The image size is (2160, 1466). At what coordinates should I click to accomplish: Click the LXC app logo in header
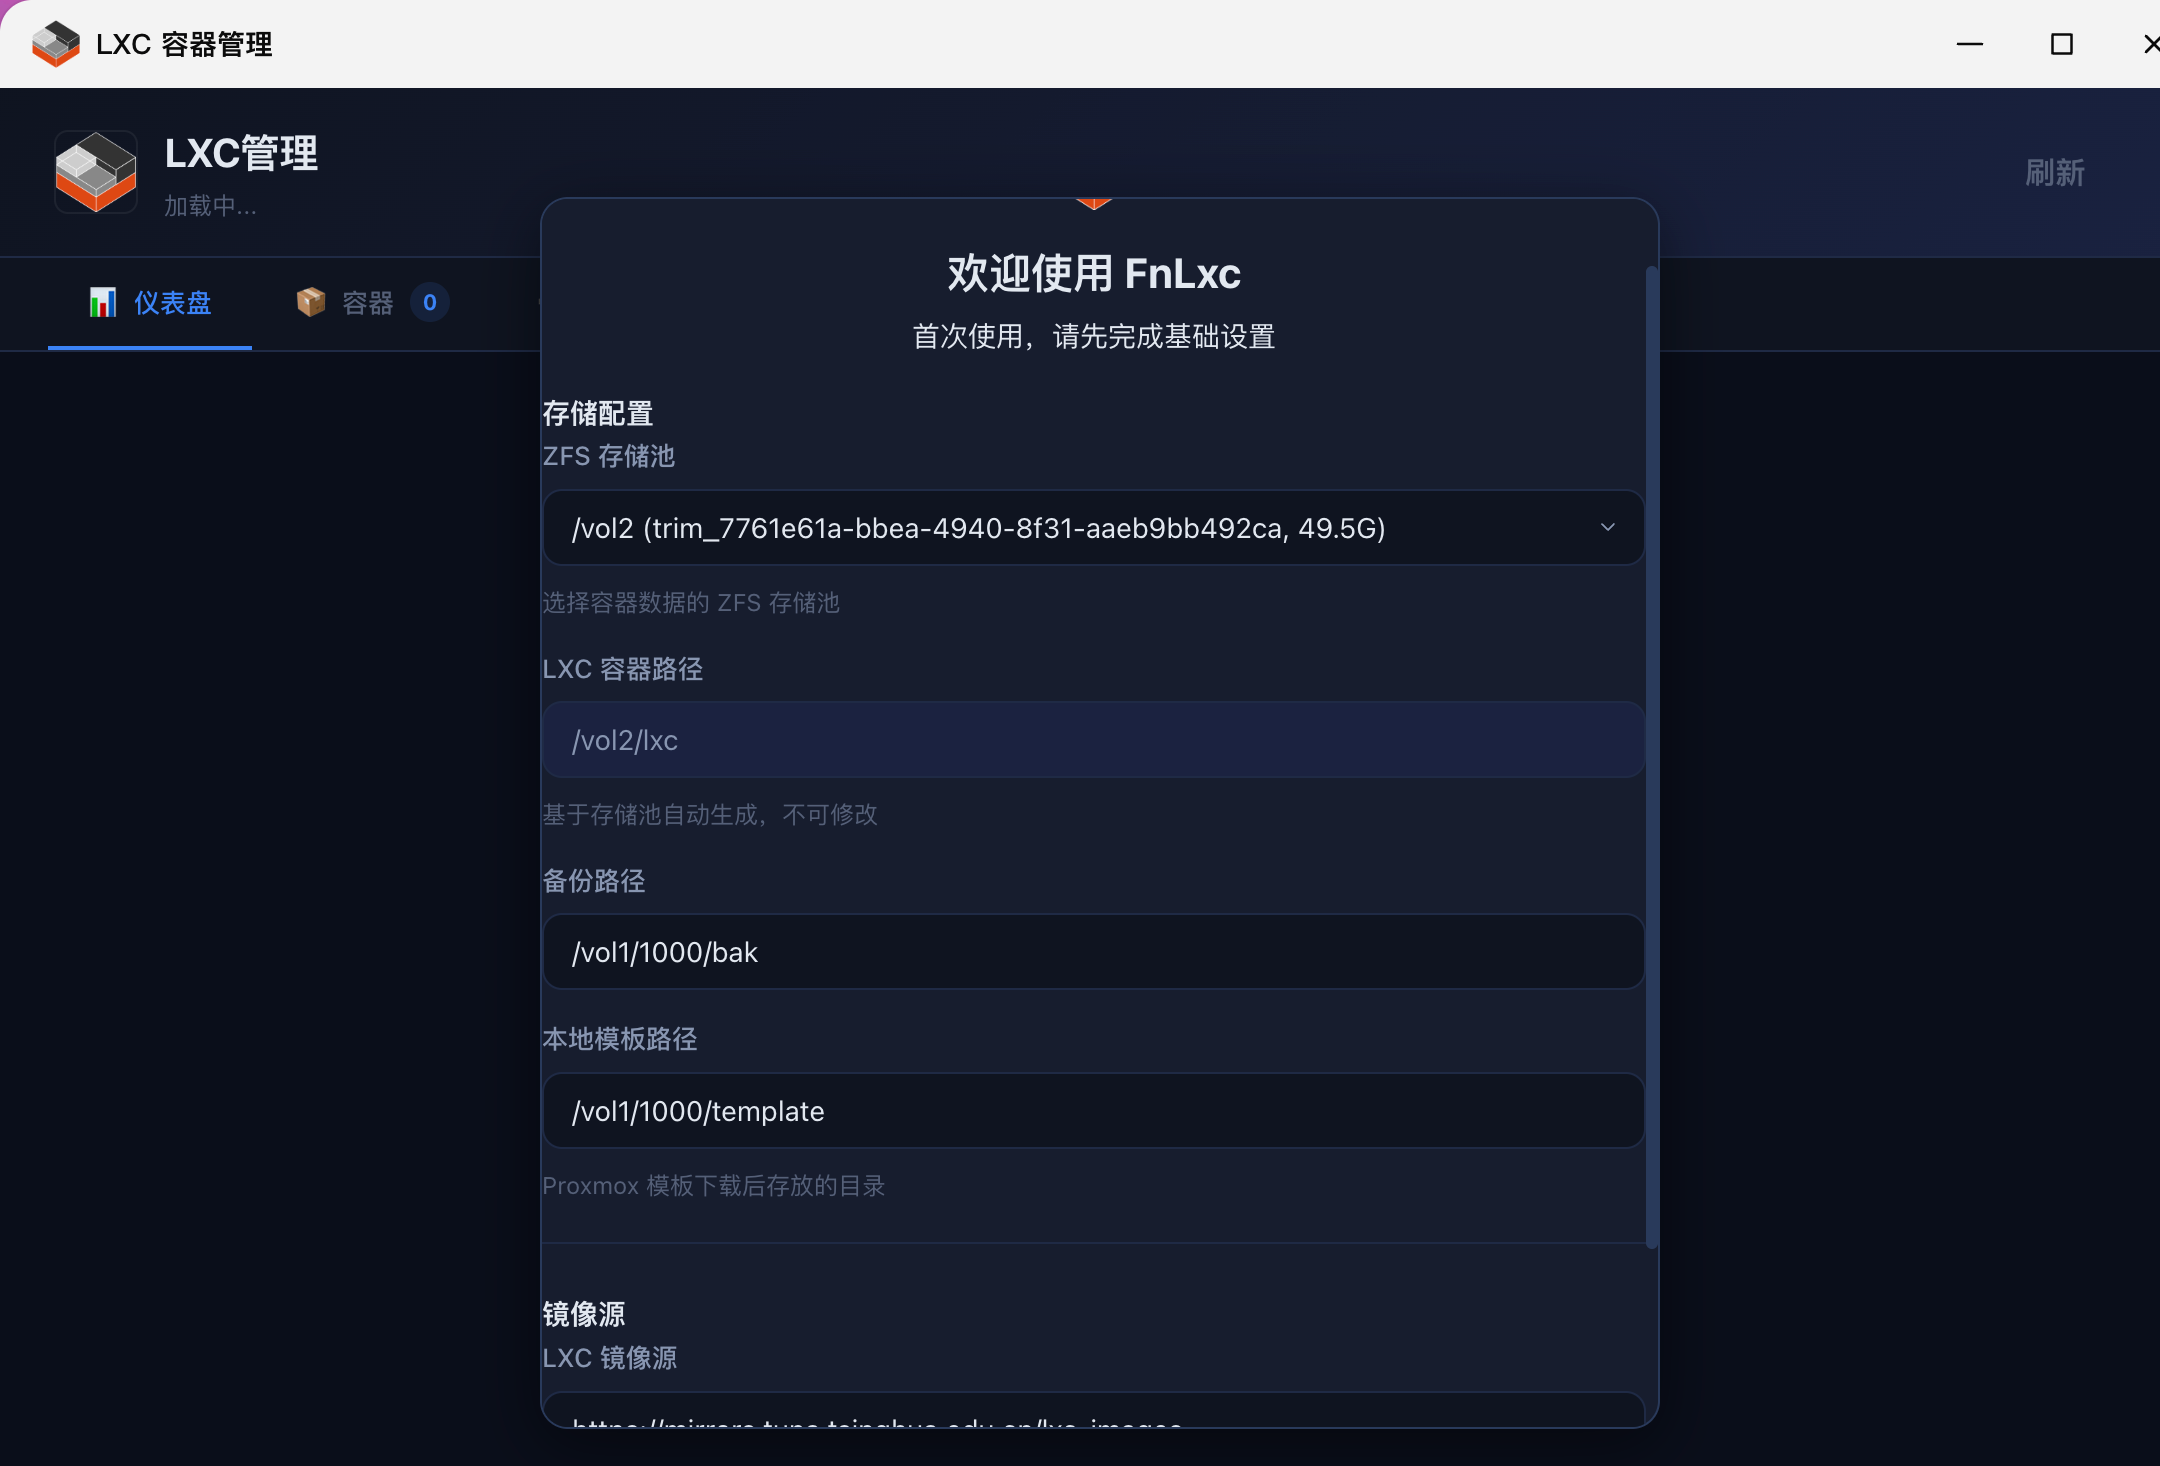[x=96, y=172]
